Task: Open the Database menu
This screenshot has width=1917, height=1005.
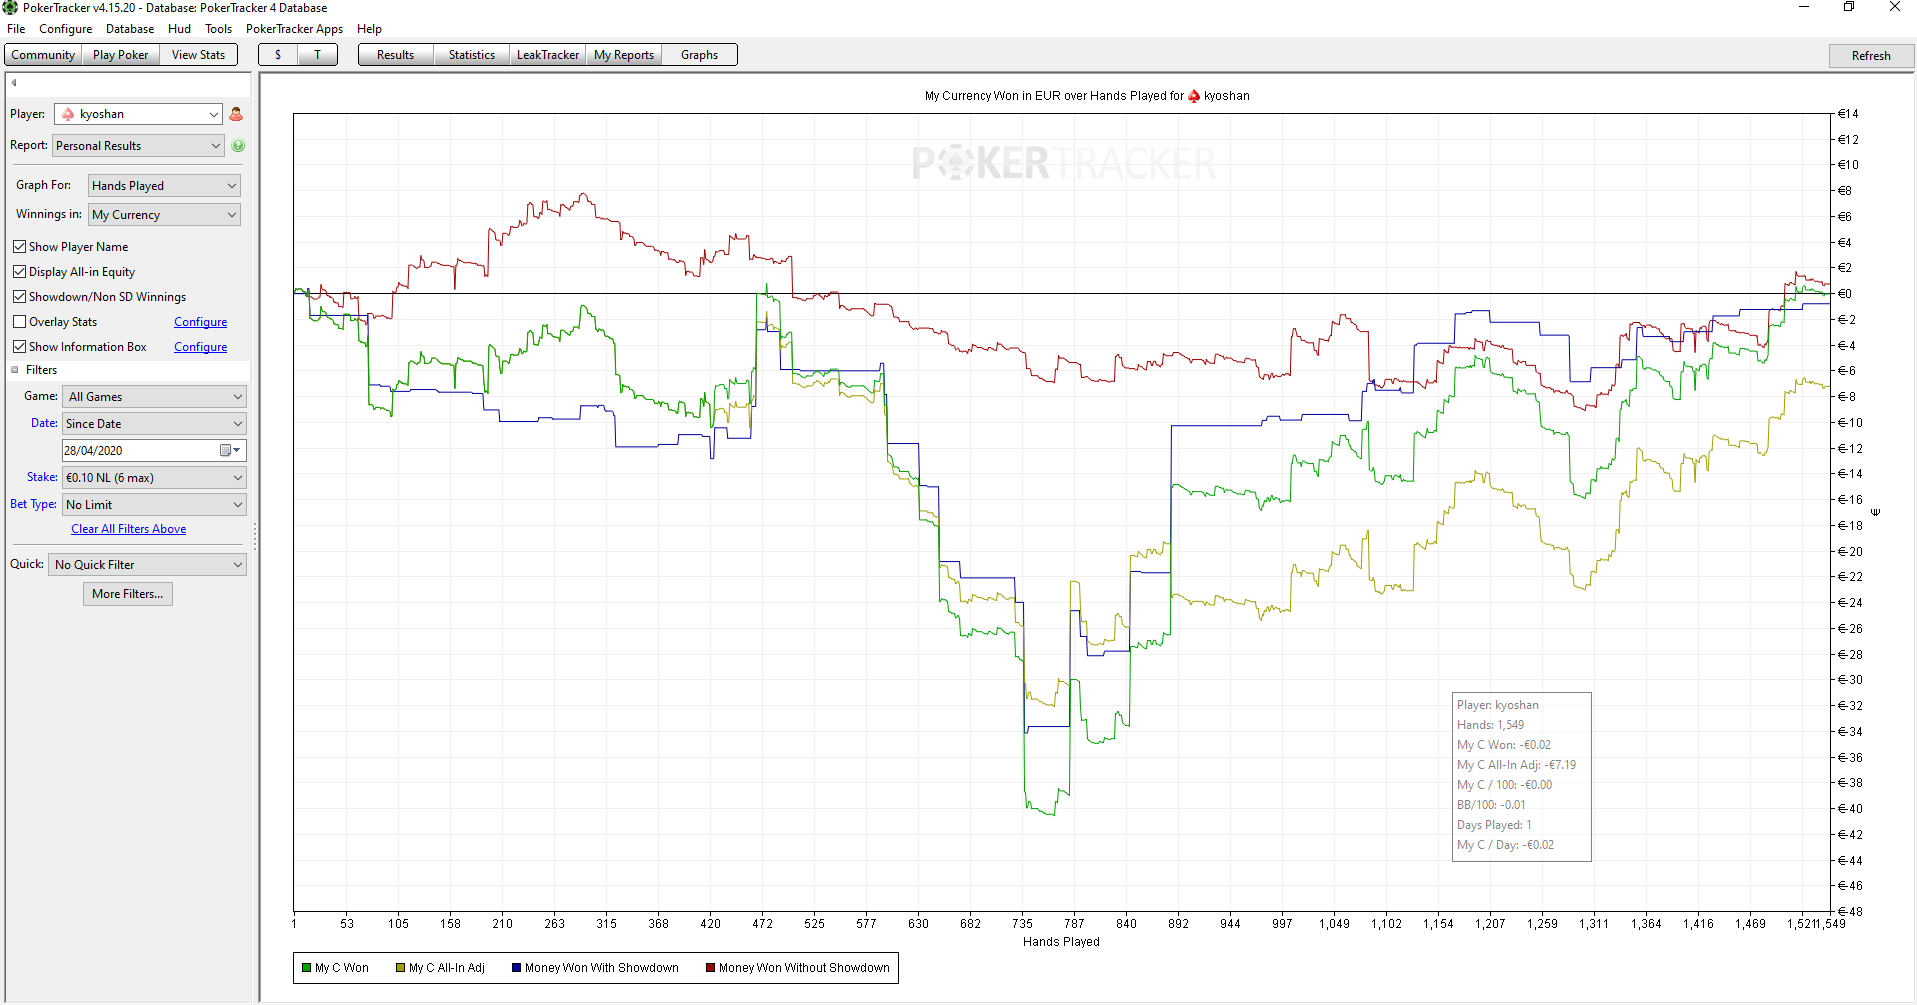Action: pyautogui.click(x=130, y=29)
